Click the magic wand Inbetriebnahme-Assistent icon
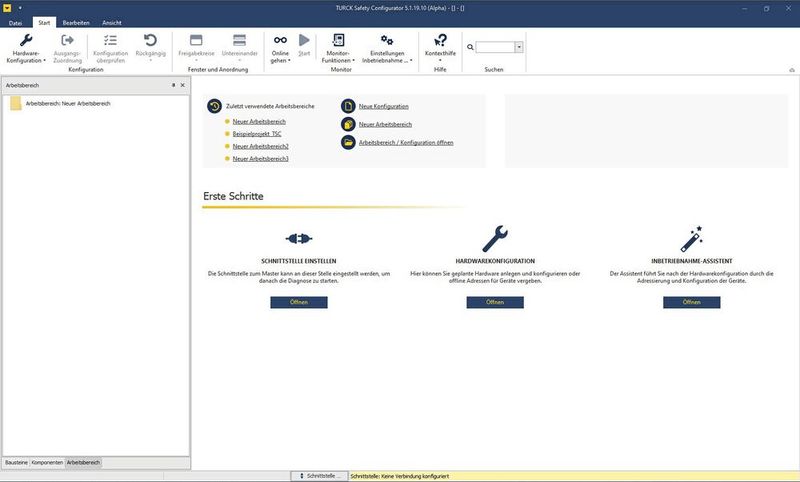Viewport: 800px width, 482px height. (692, 239)
